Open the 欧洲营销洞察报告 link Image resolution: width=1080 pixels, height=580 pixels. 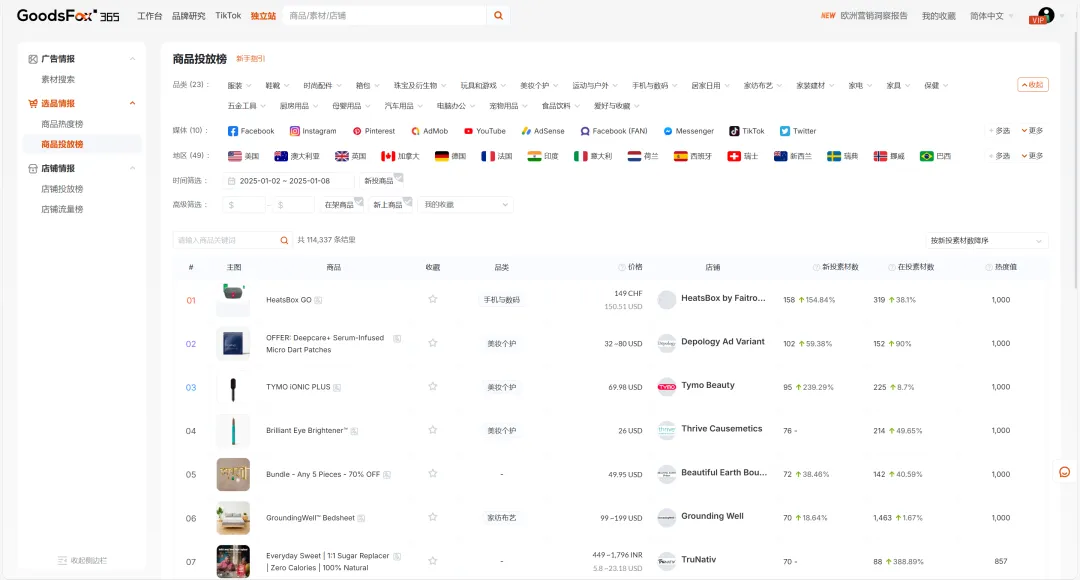tap(873, 16)
